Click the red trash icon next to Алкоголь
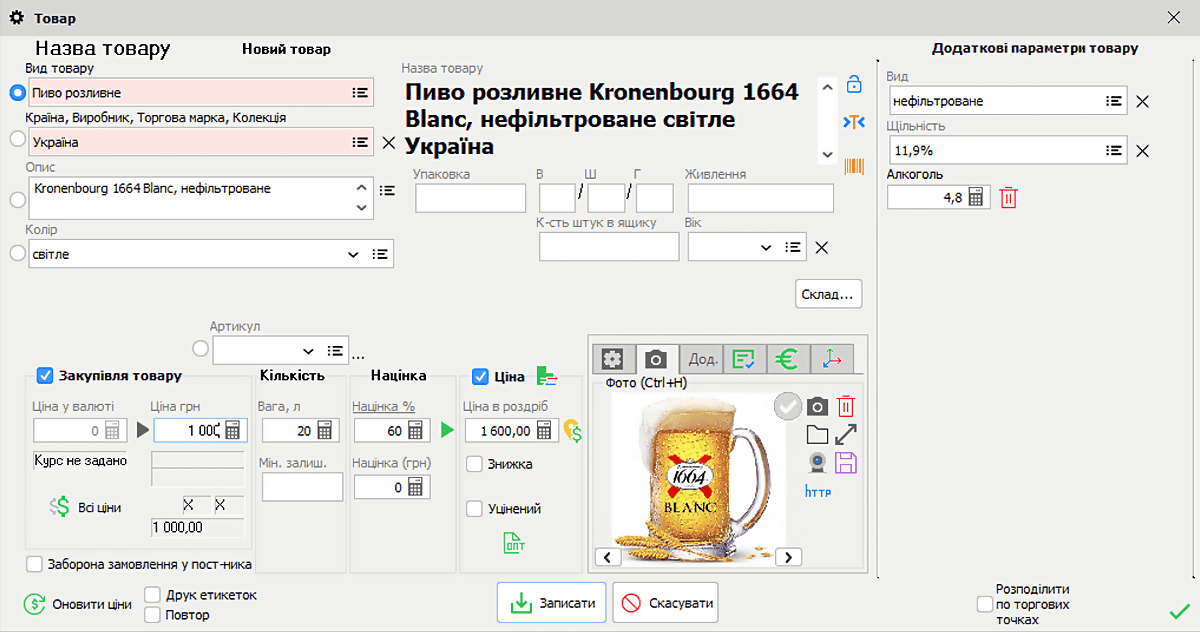Screen dimensions: 1200x632 tap(1008, 197)
